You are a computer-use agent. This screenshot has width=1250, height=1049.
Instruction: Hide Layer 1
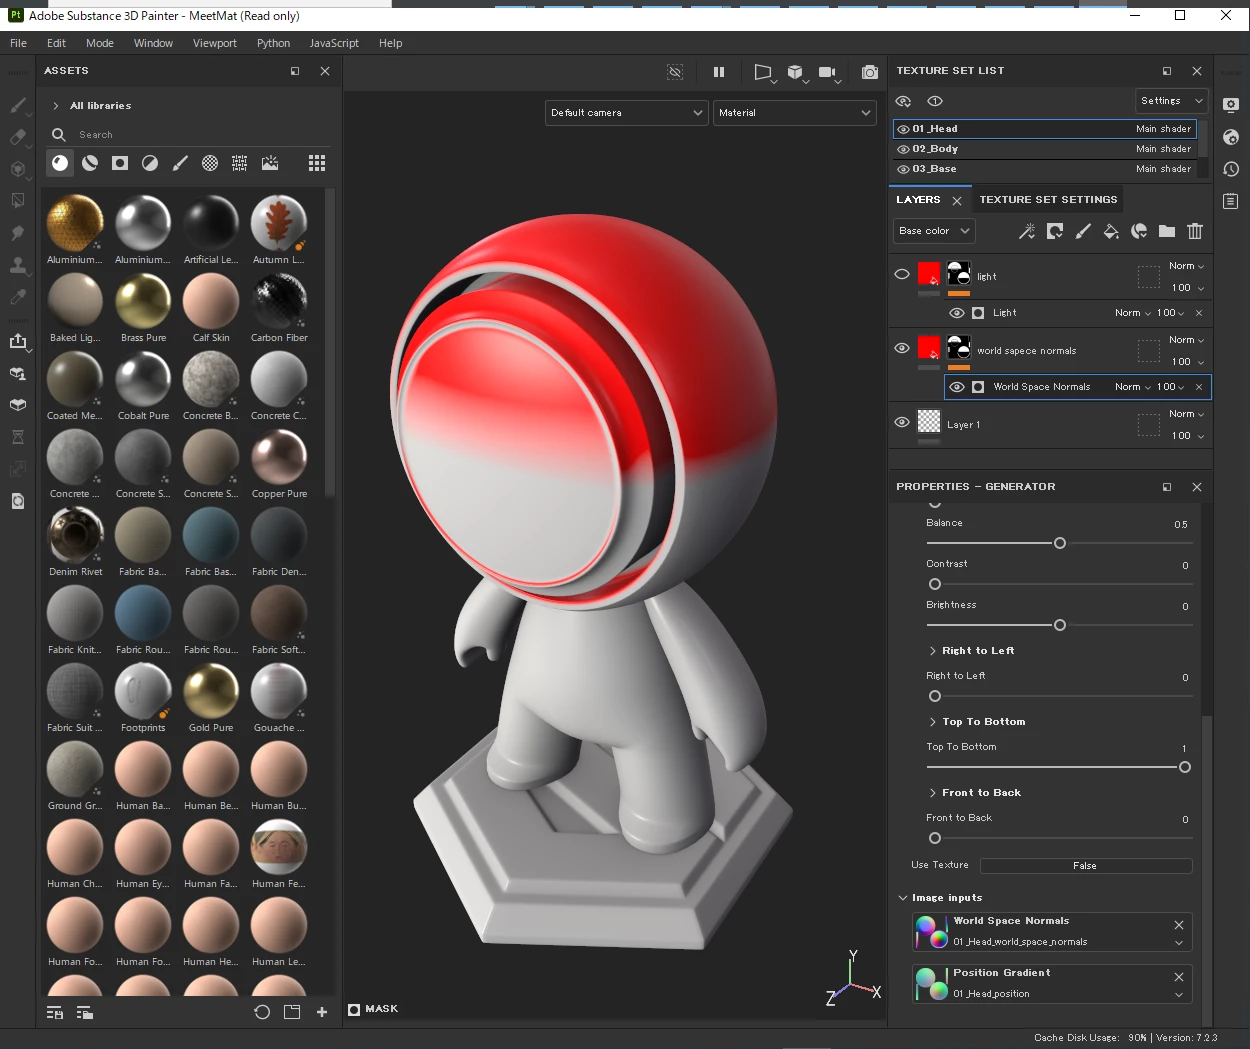902,422
